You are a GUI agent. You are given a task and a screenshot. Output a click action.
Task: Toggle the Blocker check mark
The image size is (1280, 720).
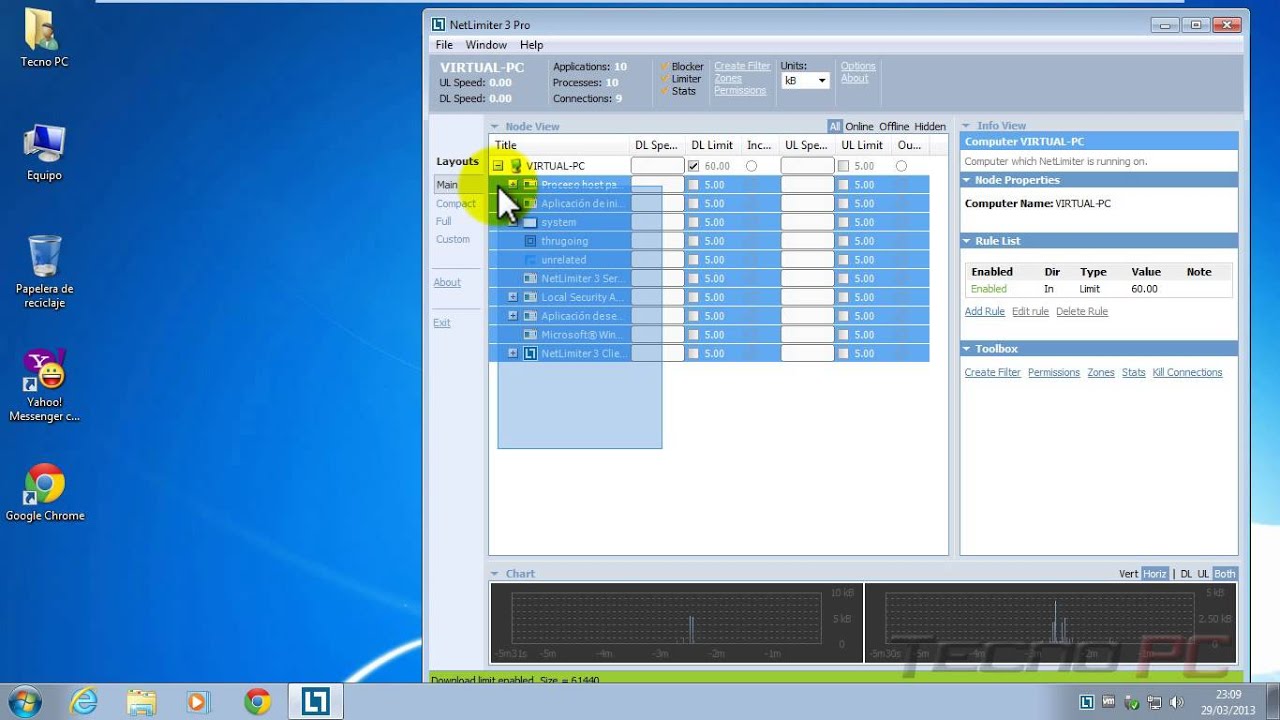(664, 67)
